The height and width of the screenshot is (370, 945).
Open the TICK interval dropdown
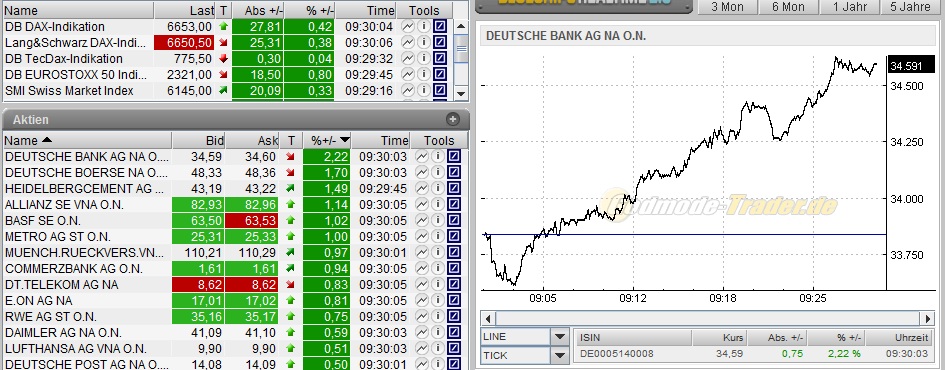[560, 356]
